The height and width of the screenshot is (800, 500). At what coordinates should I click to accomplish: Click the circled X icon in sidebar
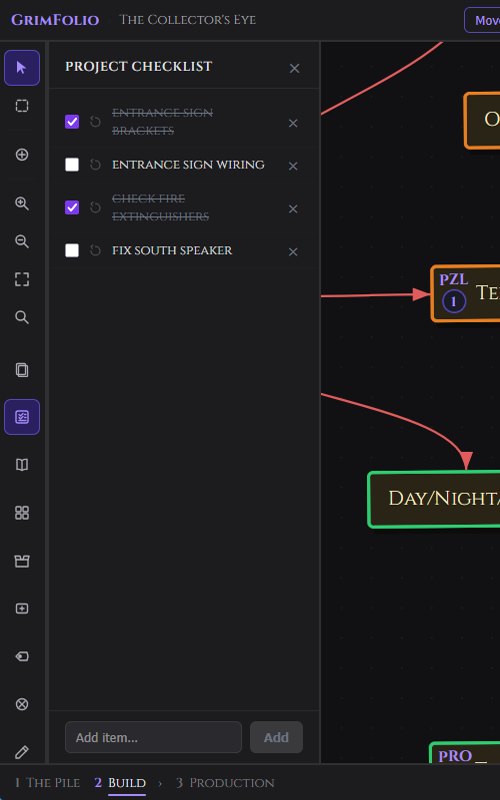tap(22, 704)
